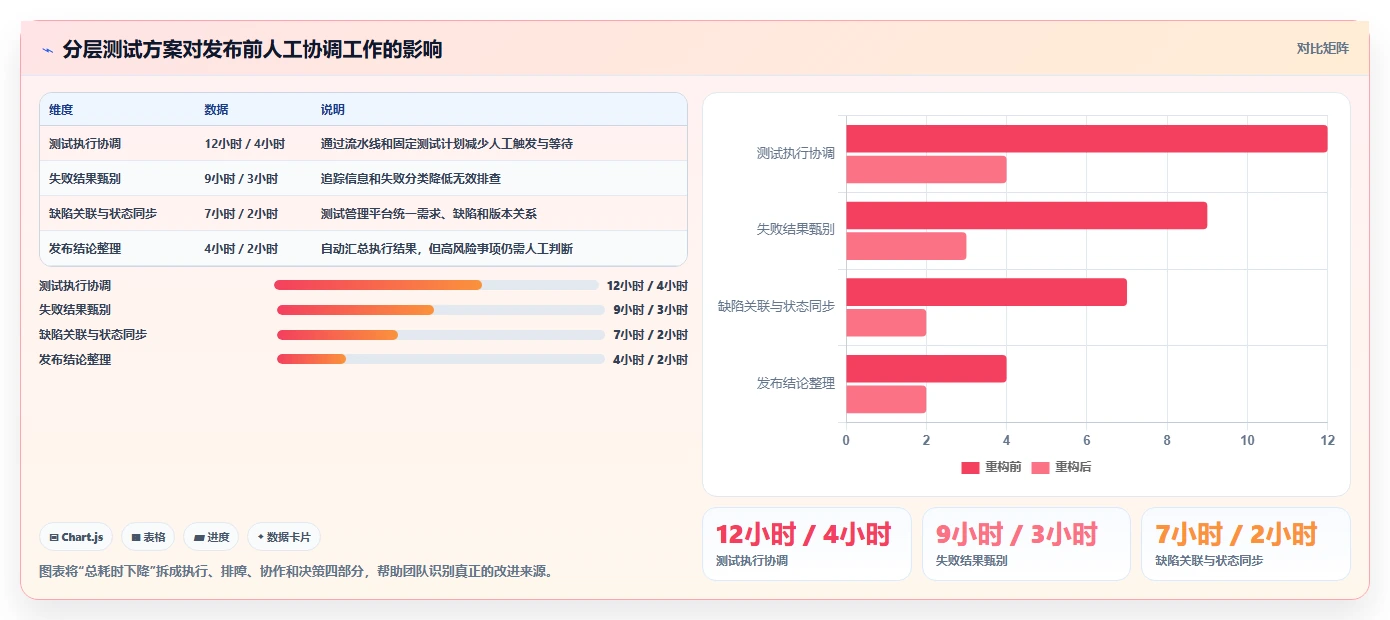
Task: Click progress list label 失败结果甄别
Action: click(x=75, y=310)
